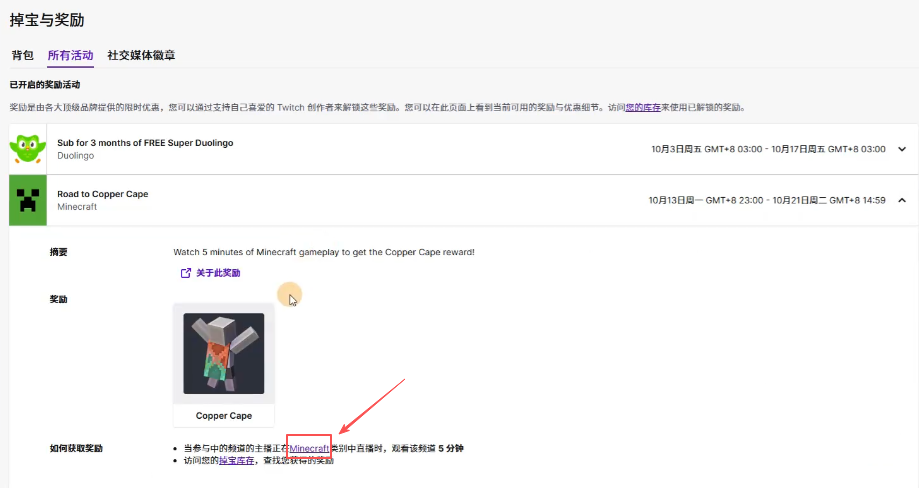Click the Minecraft campaign date range

[767, 200]
